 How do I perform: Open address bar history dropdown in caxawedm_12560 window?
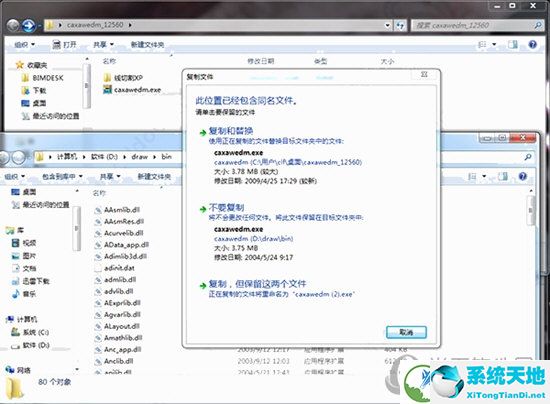[387, 25]
